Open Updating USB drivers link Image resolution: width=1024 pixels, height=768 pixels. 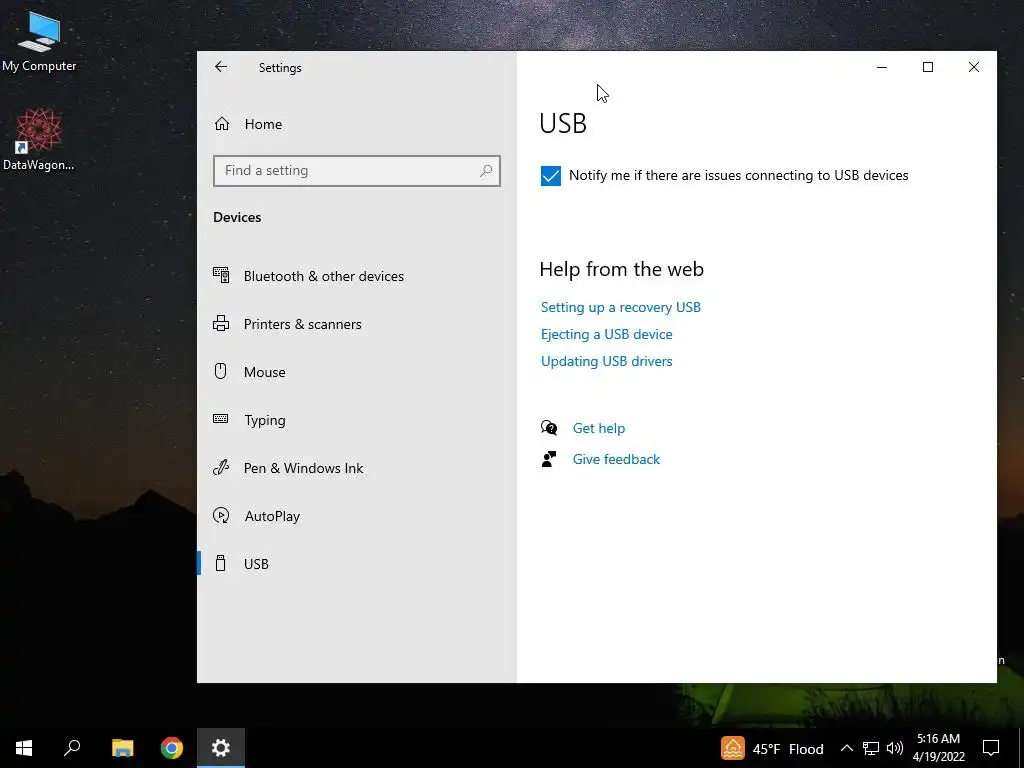[606, 361]
